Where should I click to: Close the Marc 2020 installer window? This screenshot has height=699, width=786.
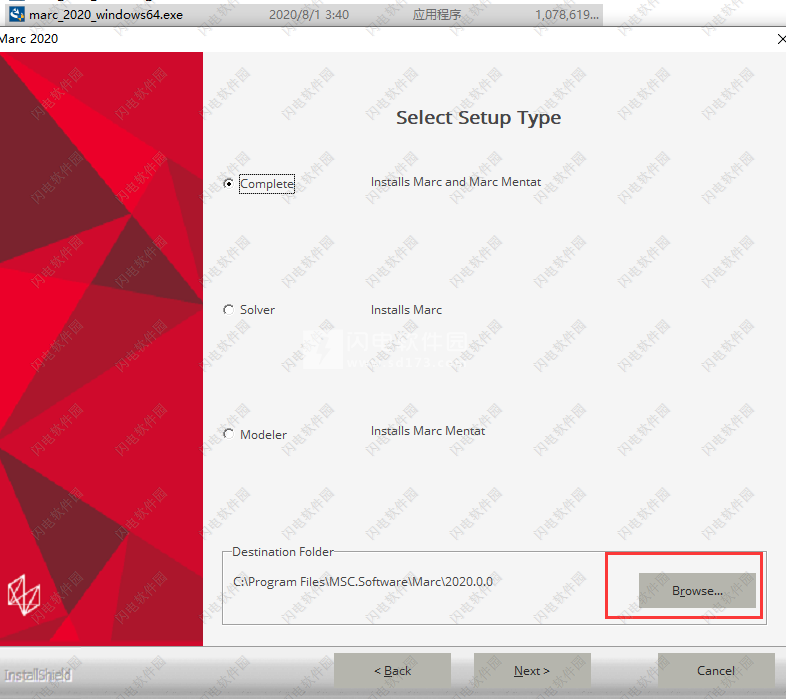(781, 39)
